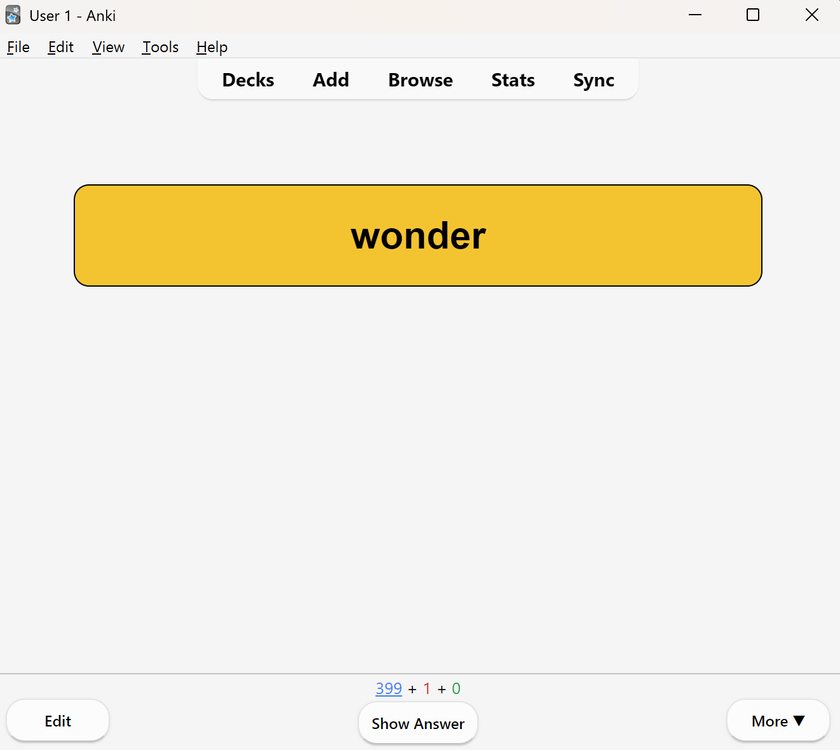Click the bottom Edit card button

(58, 721)
